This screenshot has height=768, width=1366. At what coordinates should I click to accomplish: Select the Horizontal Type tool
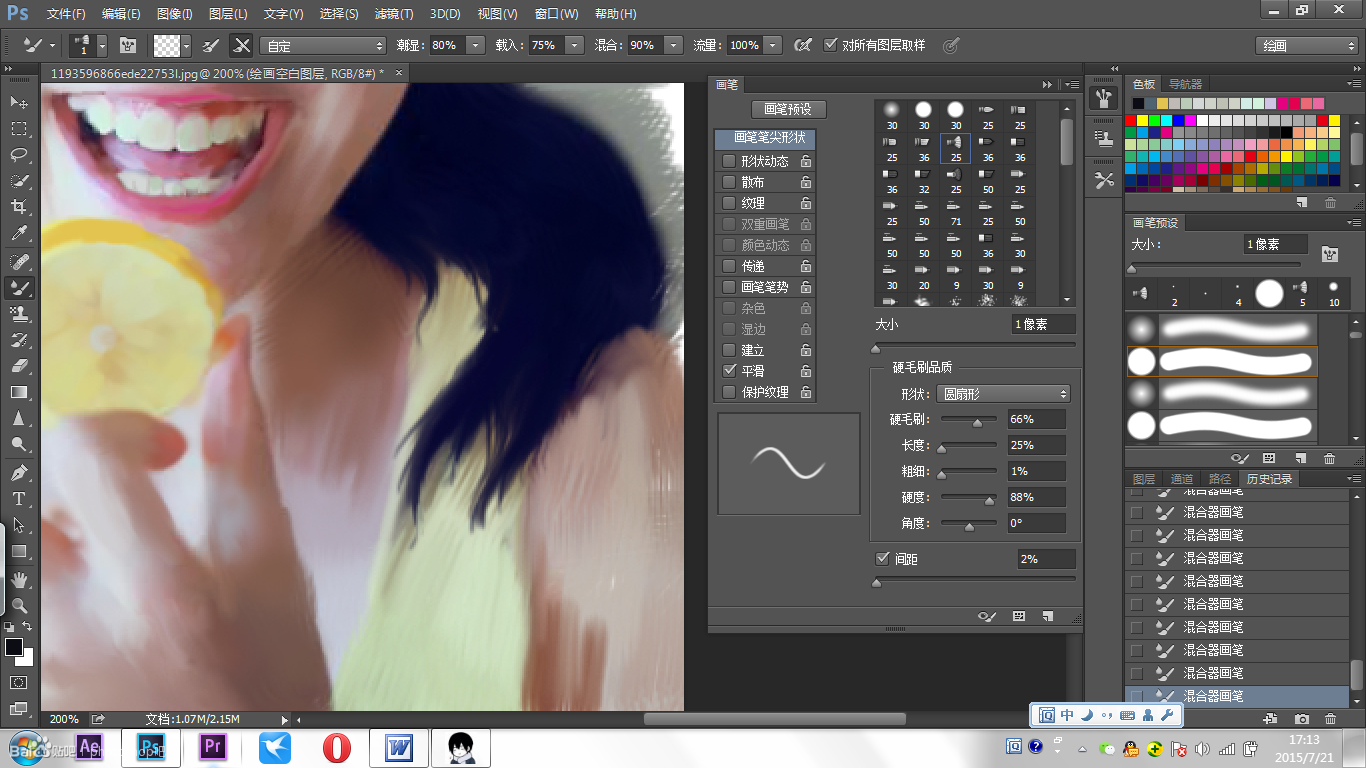point(19,499)
